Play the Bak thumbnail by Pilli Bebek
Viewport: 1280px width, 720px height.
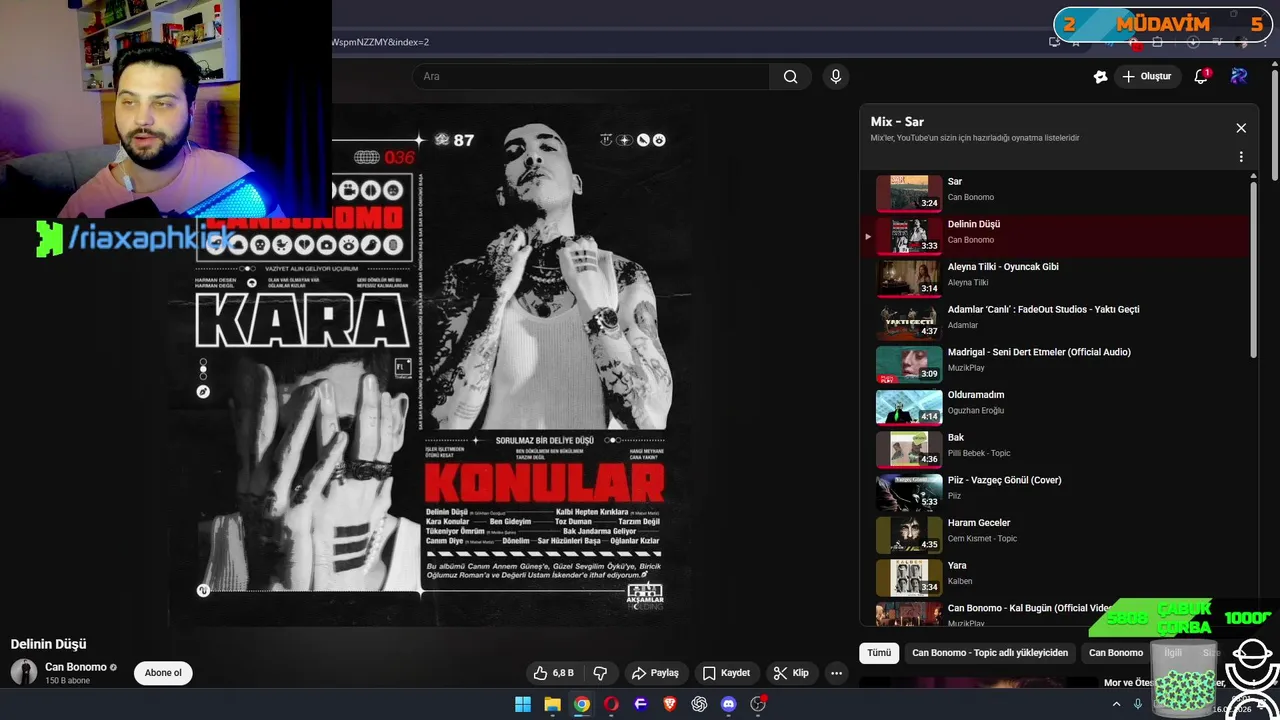click(909, 449)
